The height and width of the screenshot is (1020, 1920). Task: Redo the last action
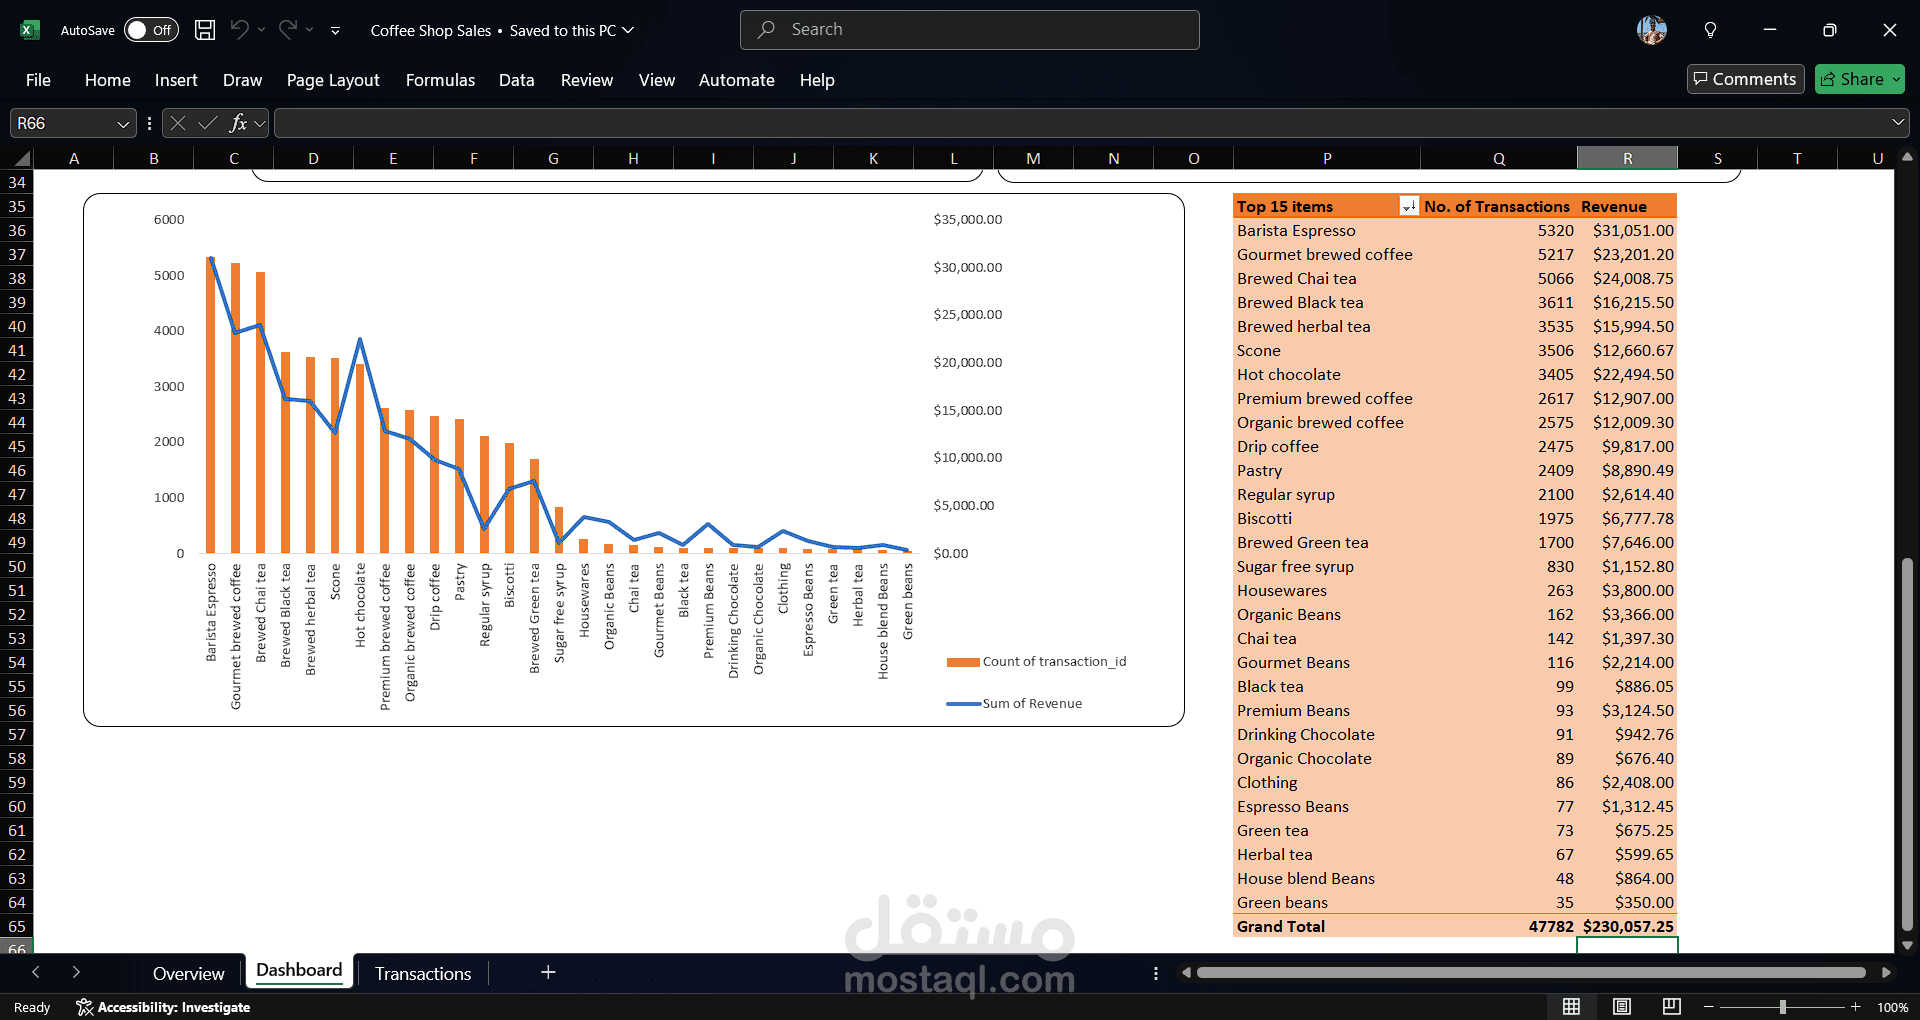coord(287,30)
